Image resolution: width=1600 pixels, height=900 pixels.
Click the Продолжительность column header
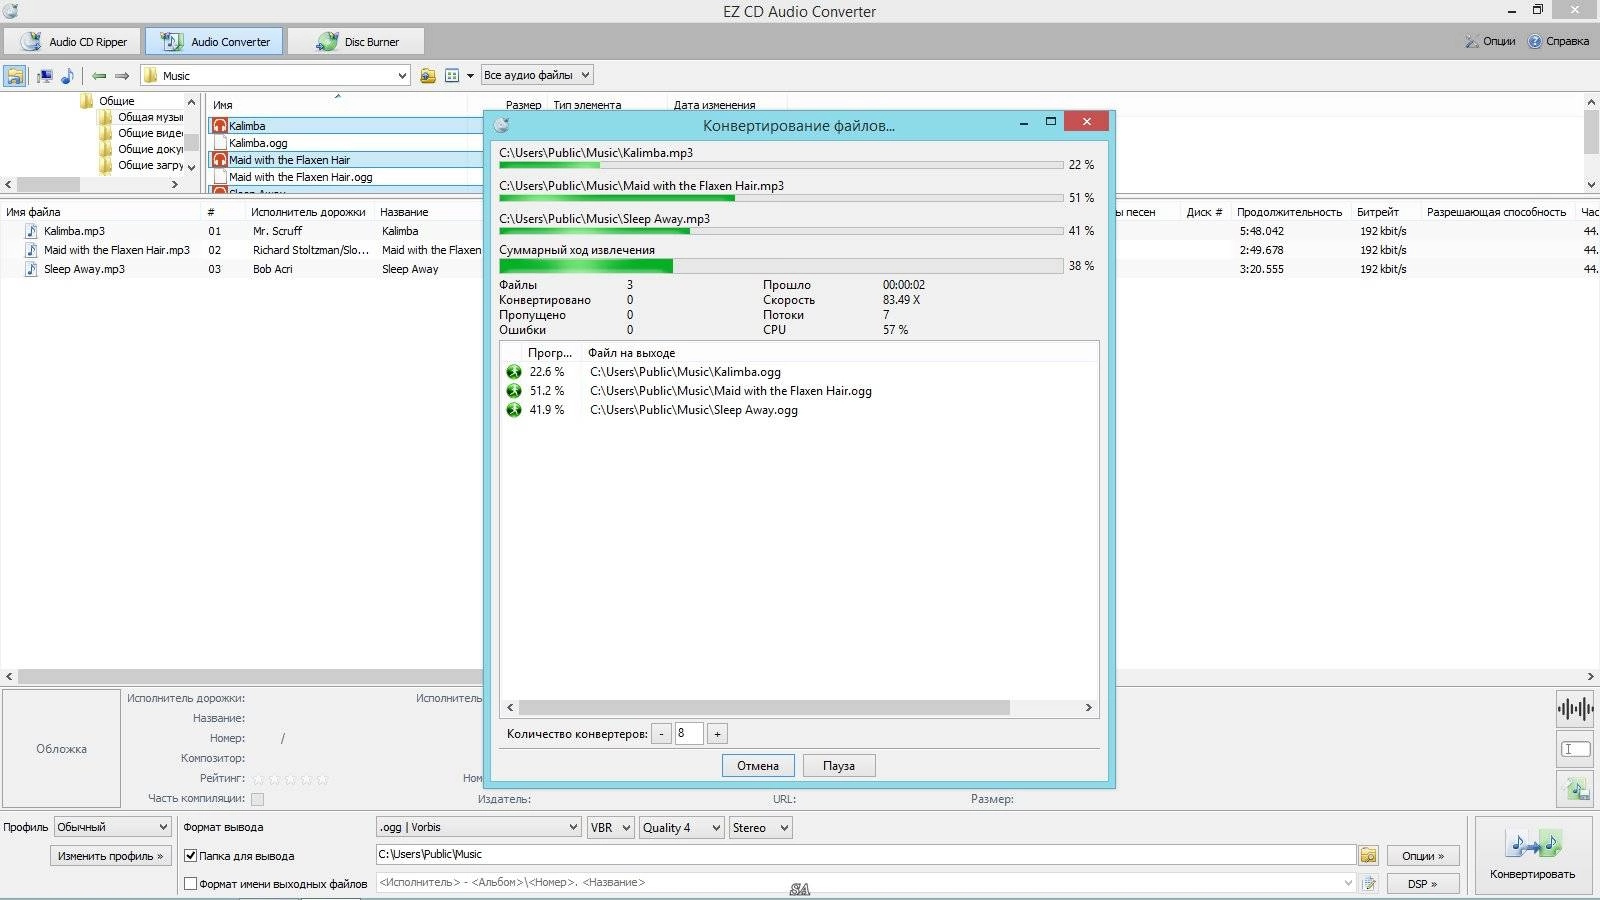pyautogui.click(x=1289, y=212)
